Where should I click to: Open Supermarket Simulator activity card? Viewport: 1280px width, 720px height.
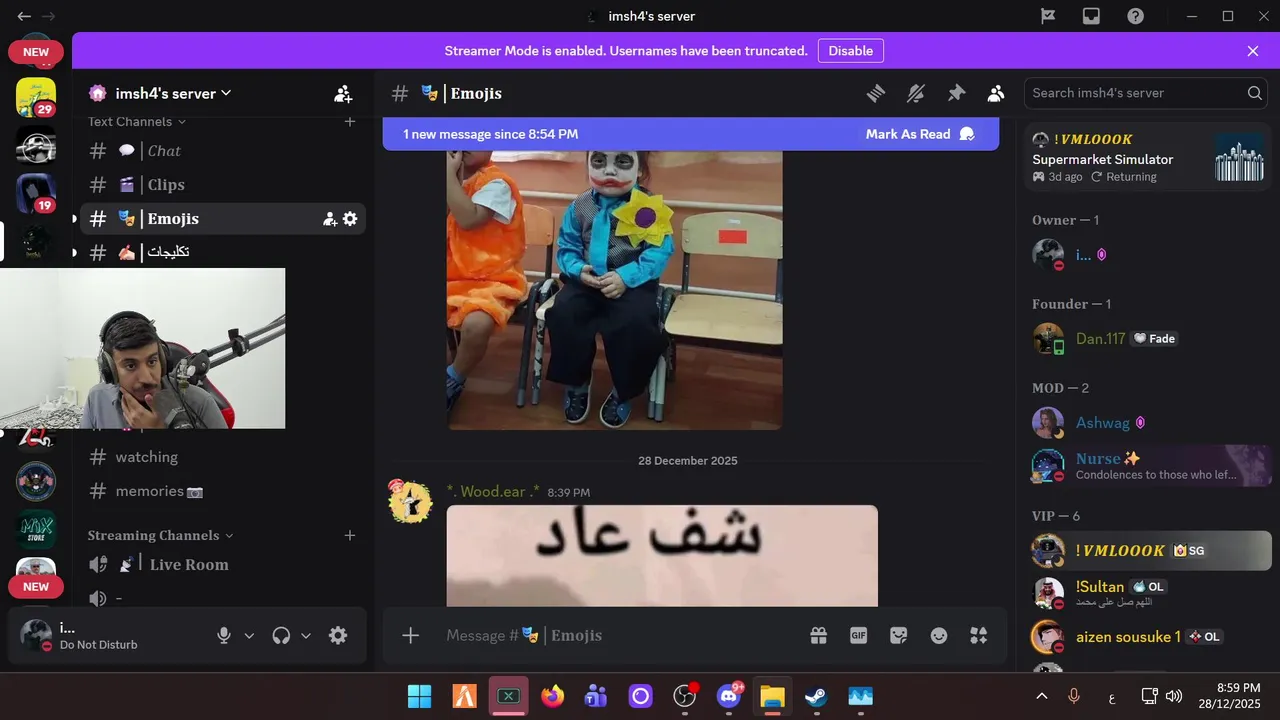pyautogui.click(x=1148, y=157)
